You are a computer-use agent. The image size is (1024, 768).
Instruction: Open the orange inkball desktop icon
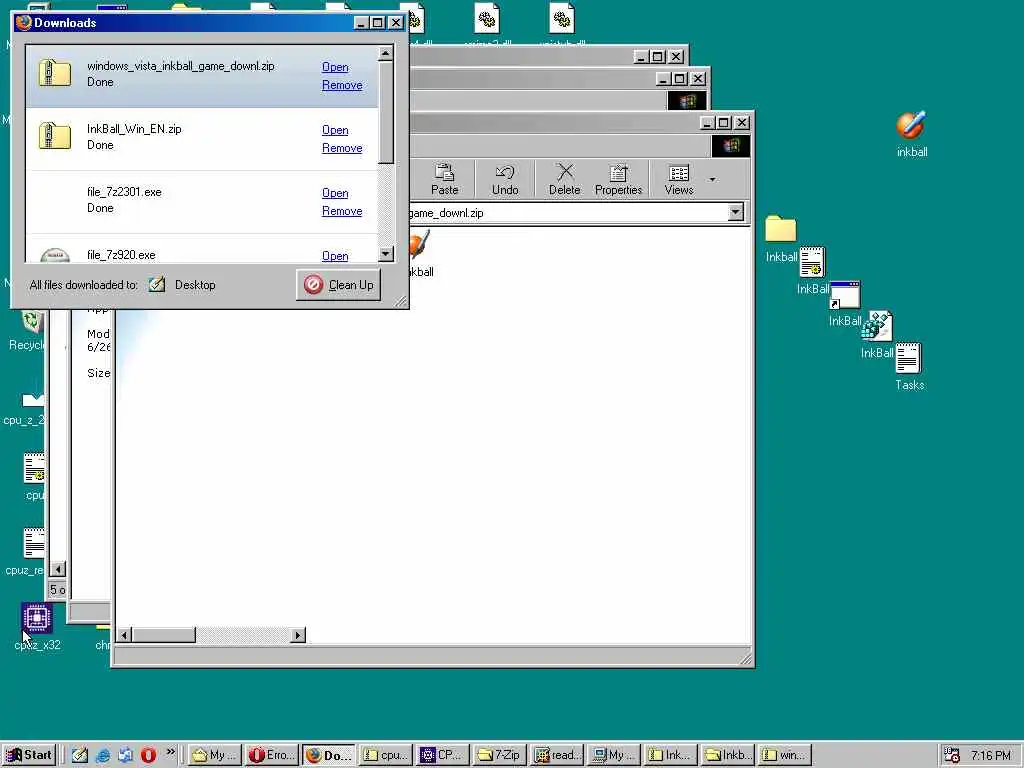pyautogui.click(x=911, y=126)
